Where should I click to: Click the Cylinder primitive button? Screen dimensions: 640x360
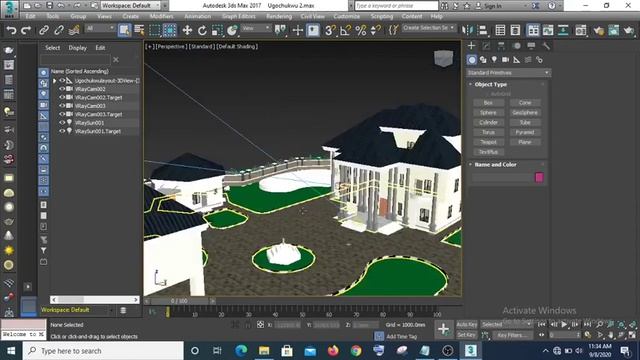coord(488,122)
